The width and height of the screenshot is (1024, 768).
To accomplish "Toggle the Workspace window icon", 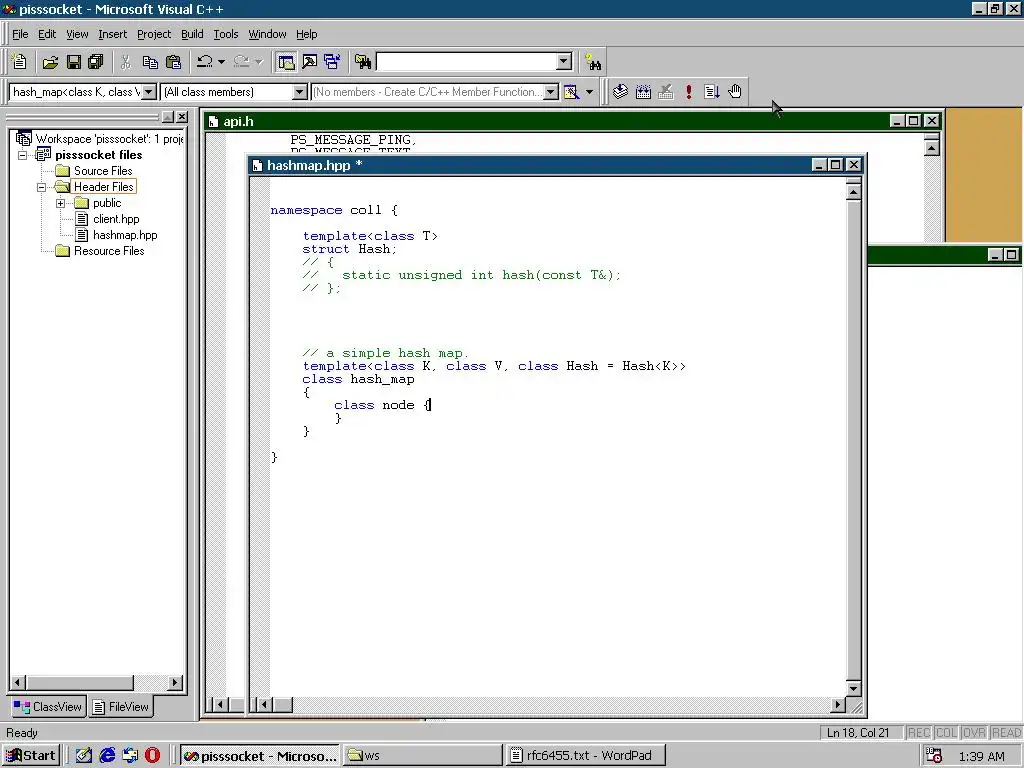I will (286, 62).
